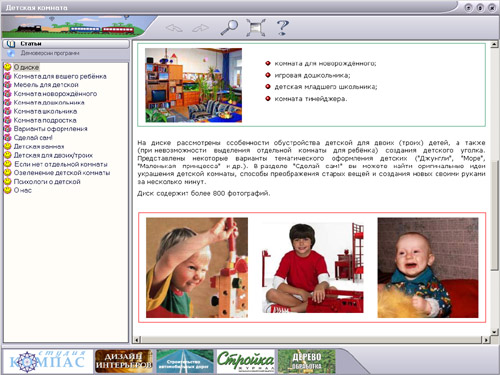Open the Дизайн интерьеров disc banner
Viewport: 500px width, 375px height.
click(x=124, y=361)
